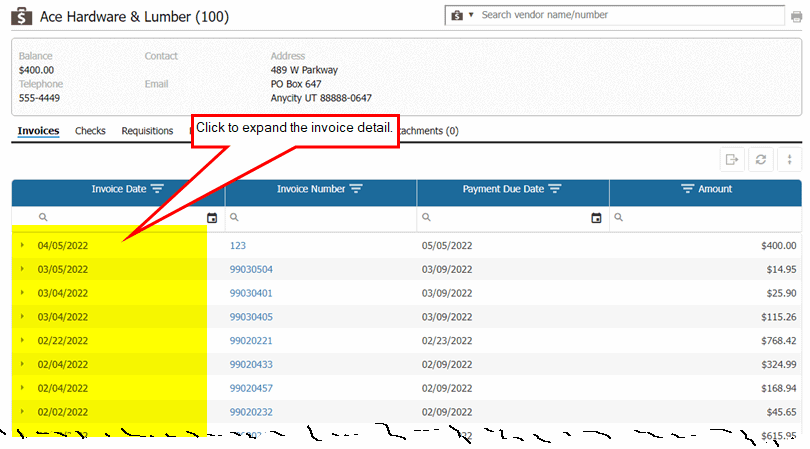Click the $400.00 balance value
The image size is (810, 449).
coord(36,70)
